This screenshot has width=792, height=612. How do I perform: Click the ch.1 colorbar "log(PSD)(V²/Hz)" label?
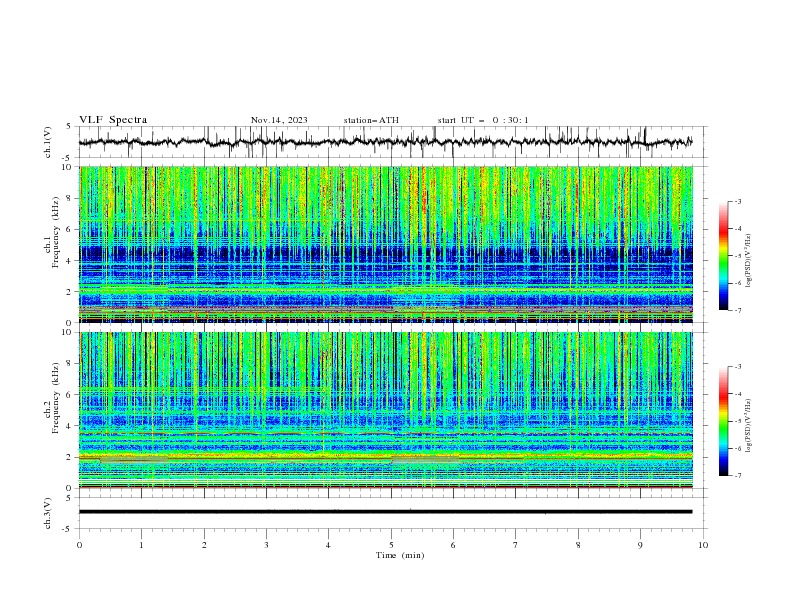click(x=748, y=261)
